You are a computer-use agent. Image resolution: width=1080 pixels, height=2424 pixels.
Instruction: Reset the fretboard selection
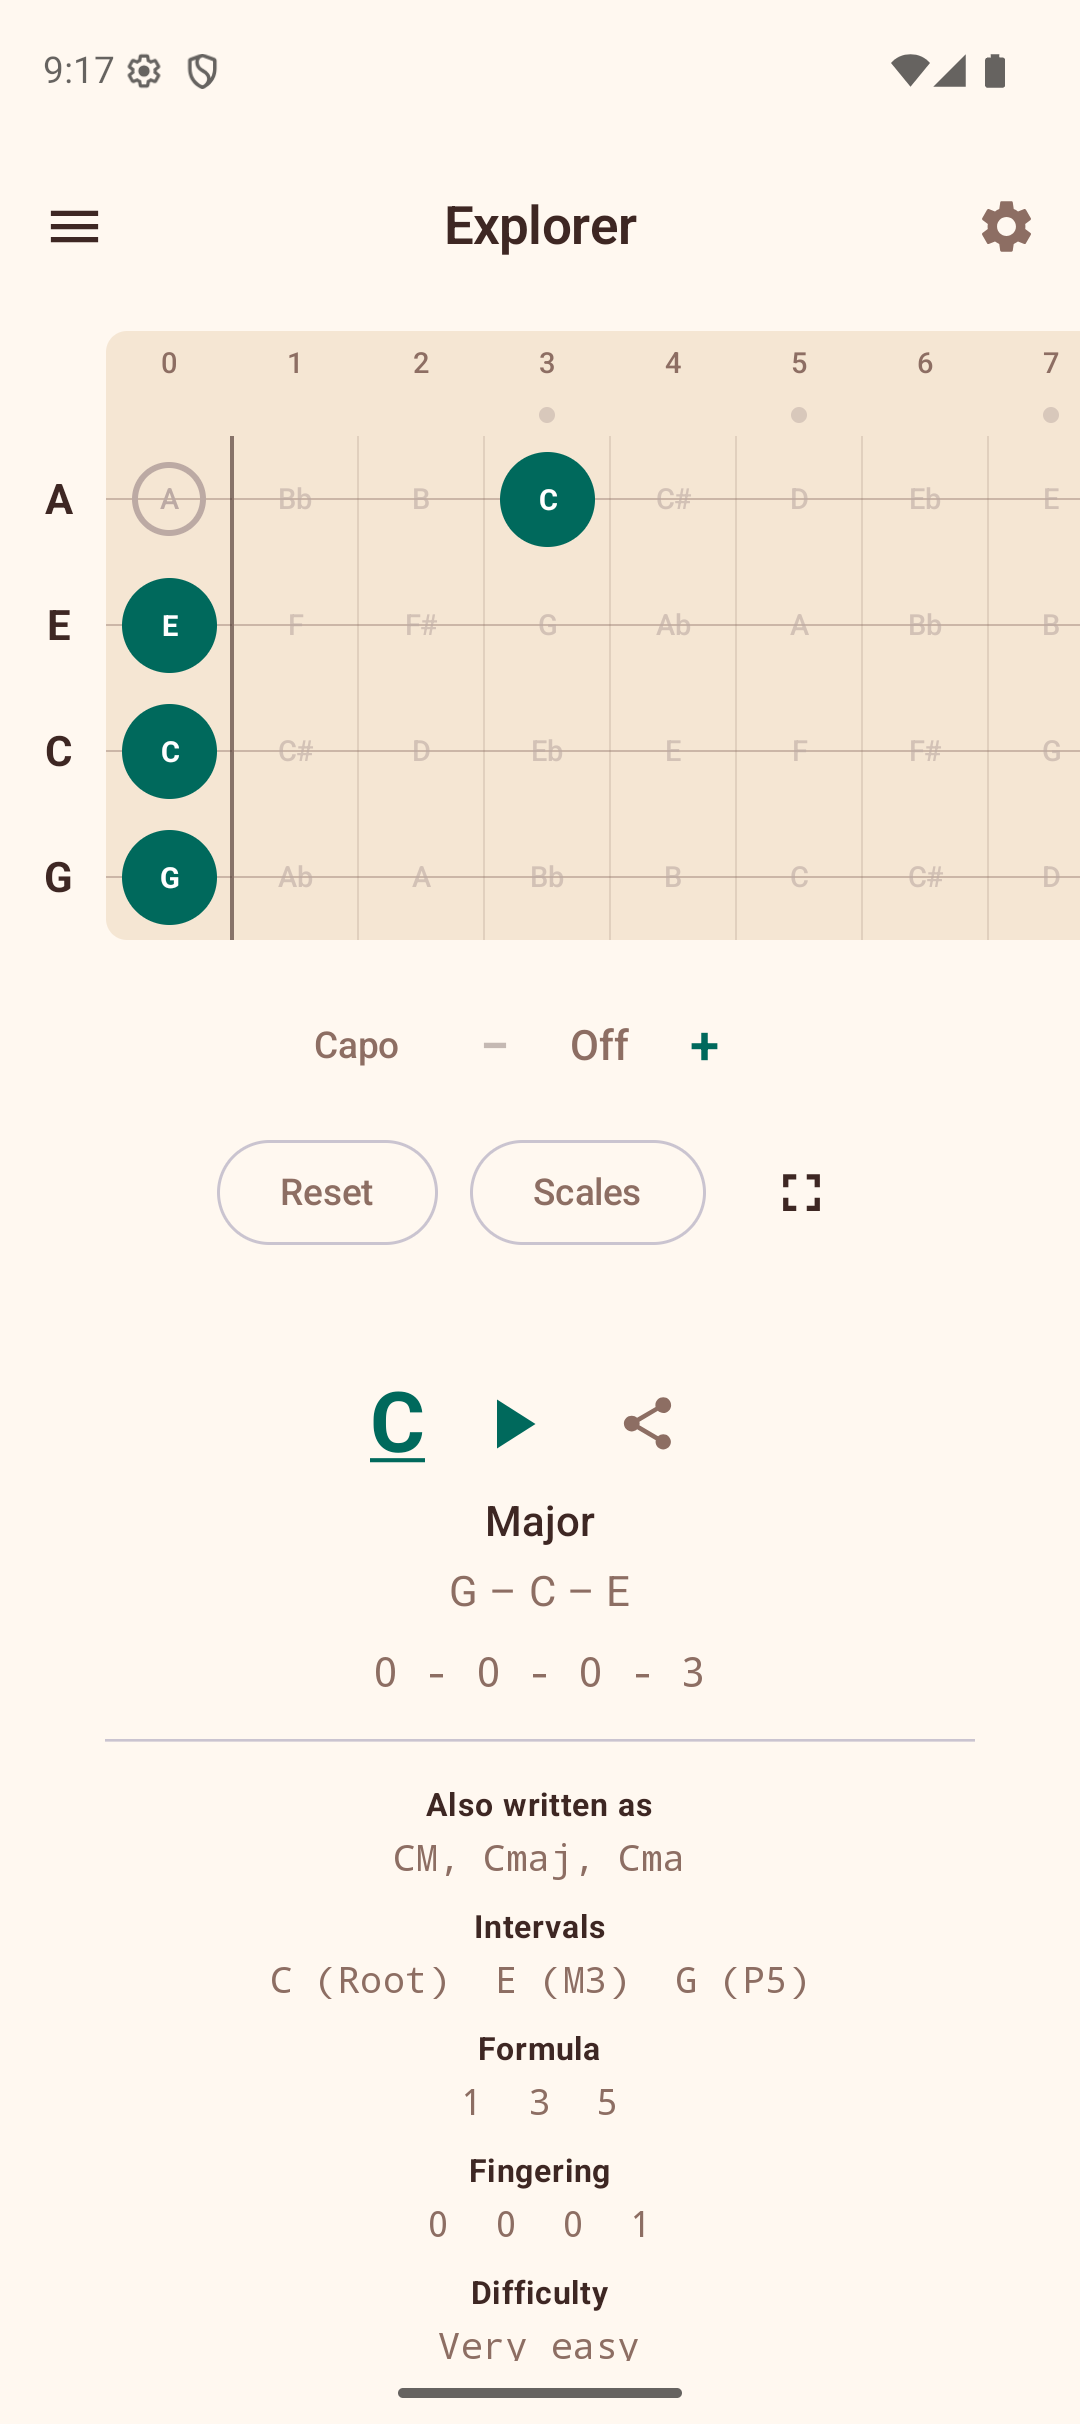pos(327,1192)
